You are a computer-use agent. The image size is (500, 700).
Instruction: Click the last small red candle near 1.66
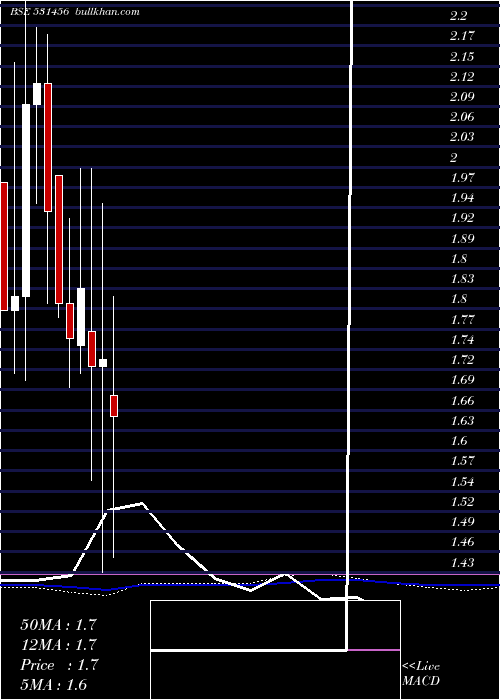[114, 406]
